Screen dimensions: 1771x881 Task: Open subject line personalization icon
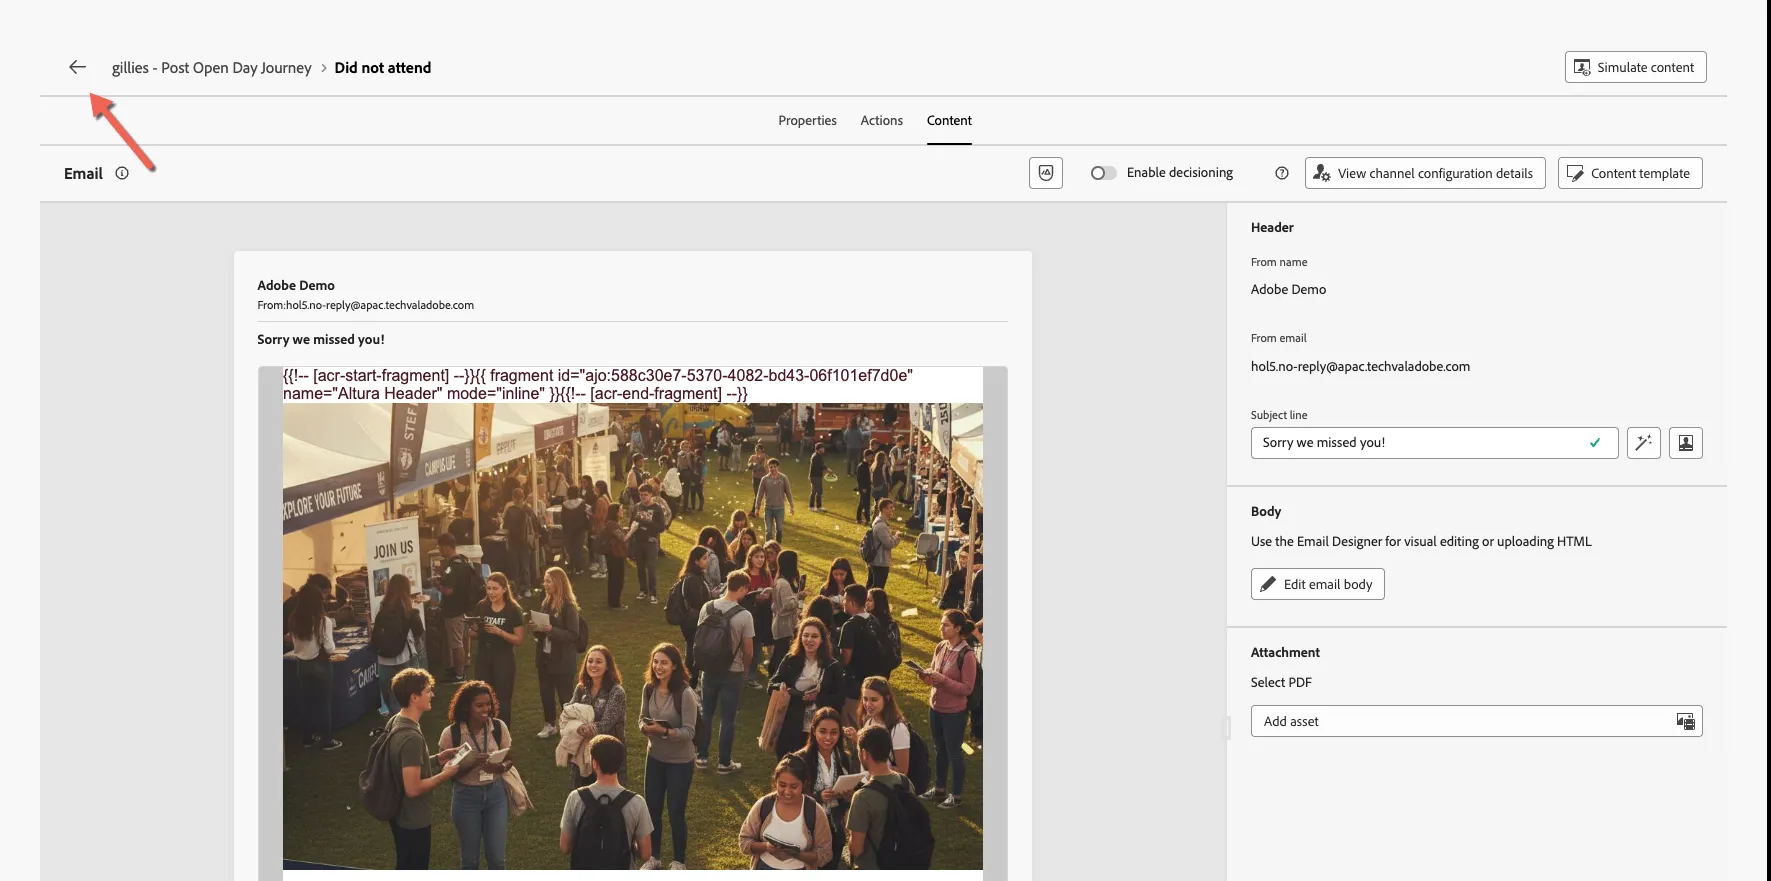click(1686, 443)
